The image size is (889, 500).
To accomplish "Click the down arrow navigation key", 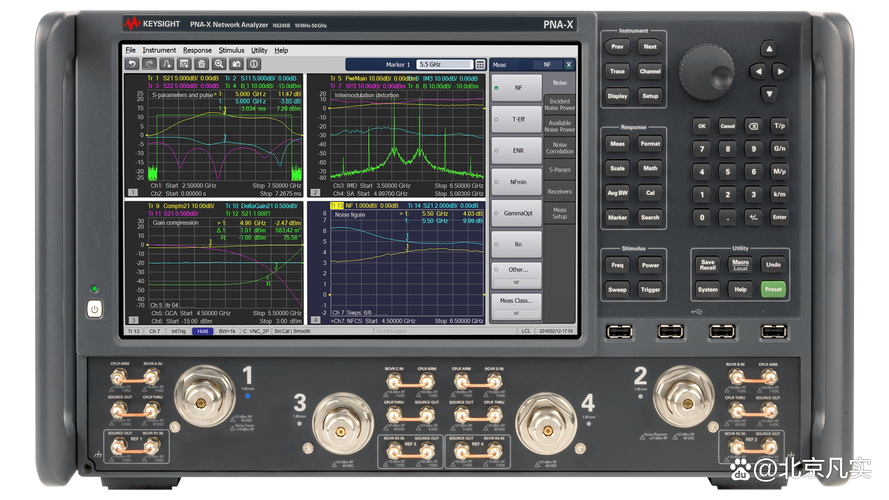I will pos(769,94).
